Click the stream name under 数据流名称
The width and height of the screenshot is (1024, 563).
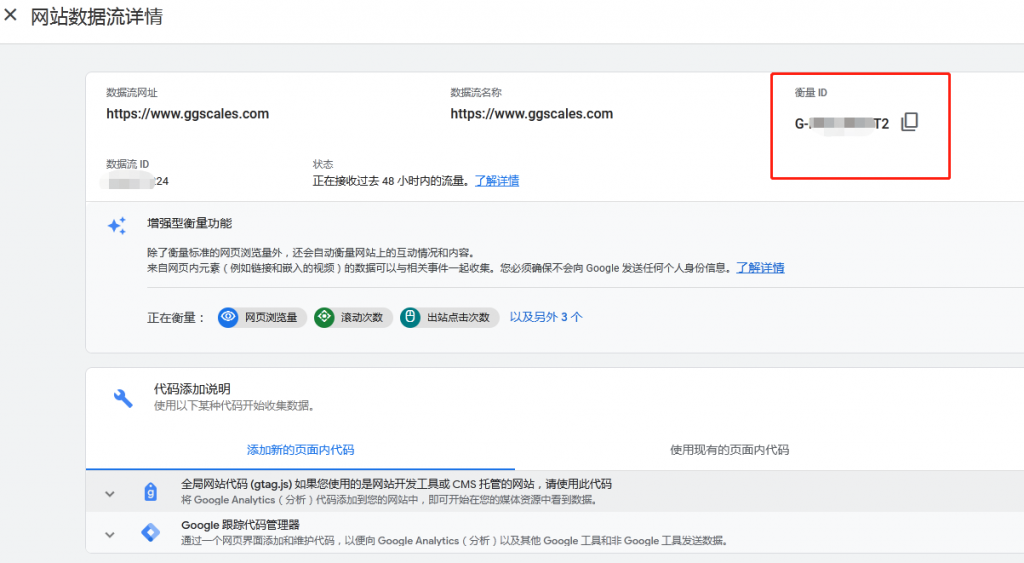click(532, 114)
